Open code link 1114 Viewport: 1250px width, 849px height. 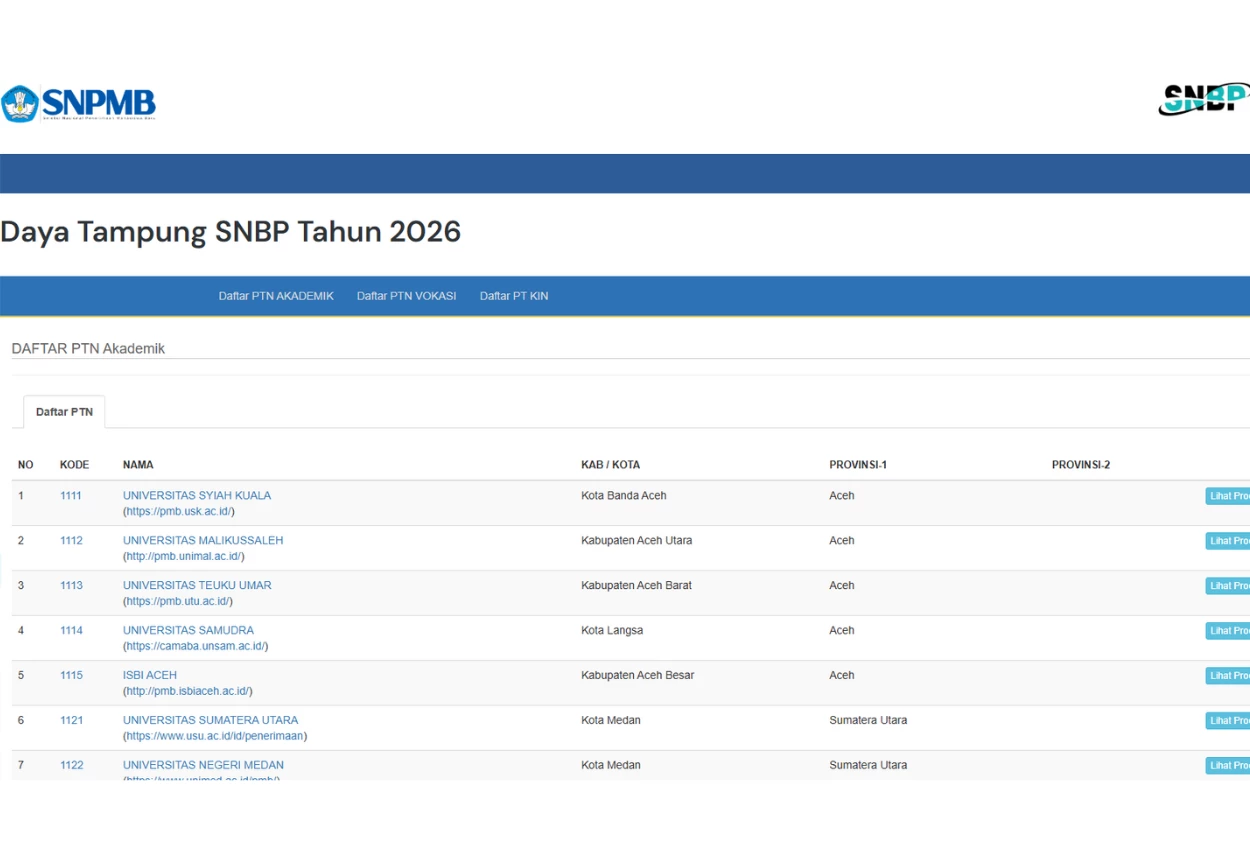(71, 631)
